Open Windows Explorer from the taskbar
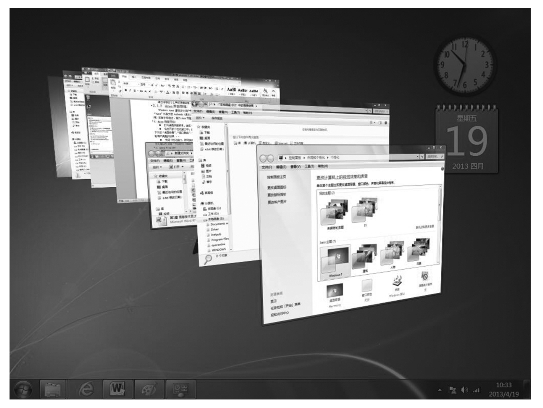543x408 pixels. [52, 389]
